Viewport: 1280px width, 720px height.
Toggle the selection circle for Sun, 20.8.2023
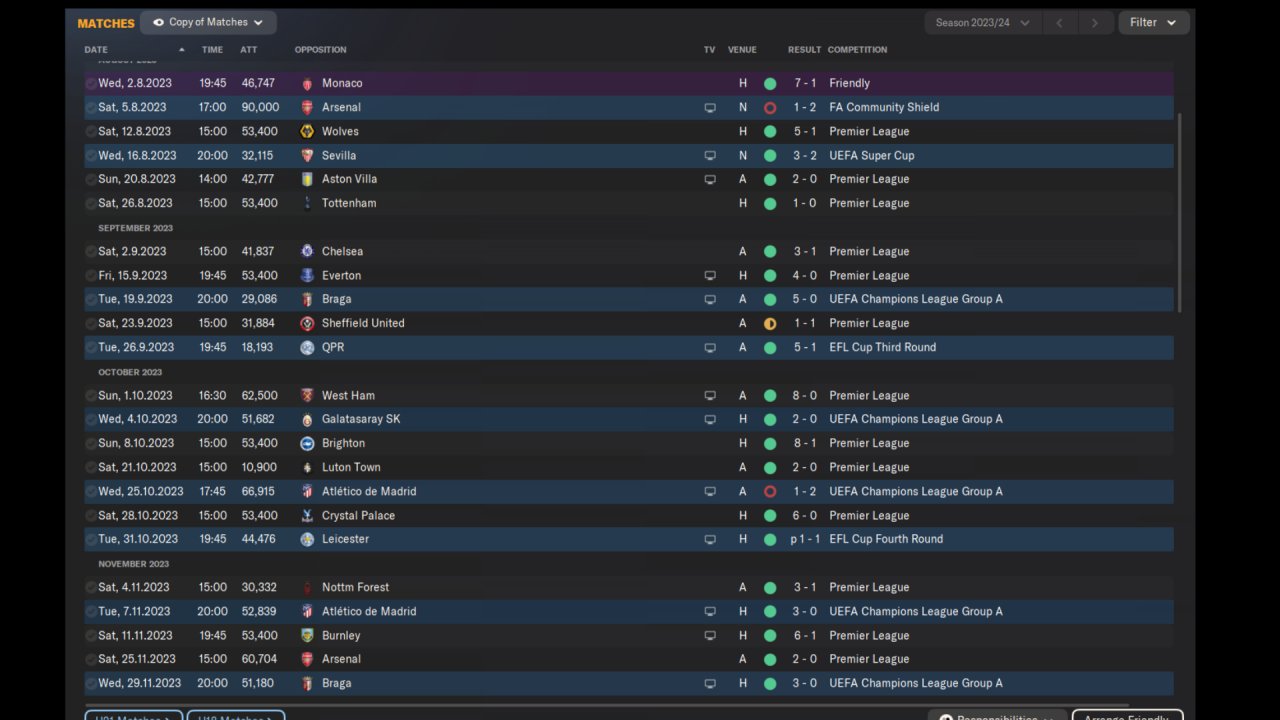point(91,179)
